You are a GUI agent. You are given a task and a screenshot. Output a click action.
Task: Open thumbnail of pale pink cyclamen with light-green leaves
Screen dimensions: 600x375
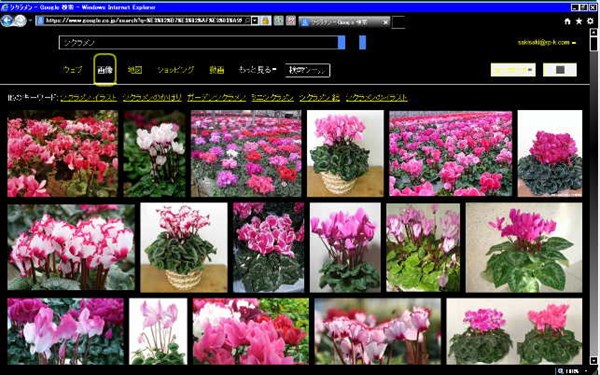click(423, 247)
